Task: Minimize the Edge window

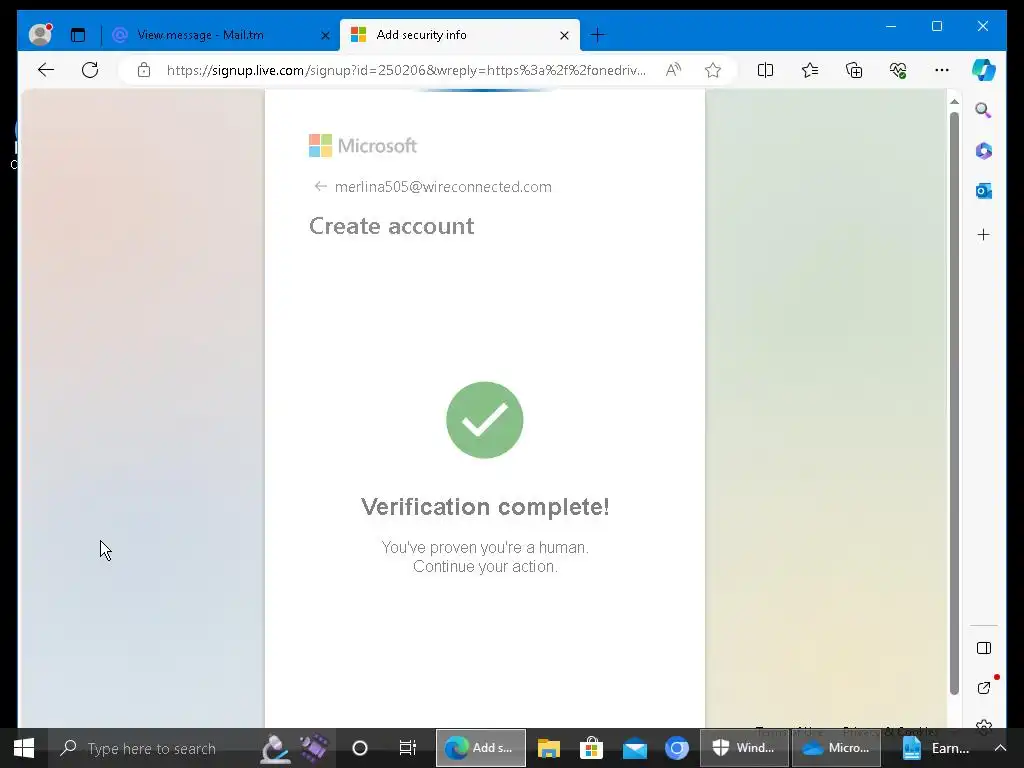Action: tap(891, 26)
